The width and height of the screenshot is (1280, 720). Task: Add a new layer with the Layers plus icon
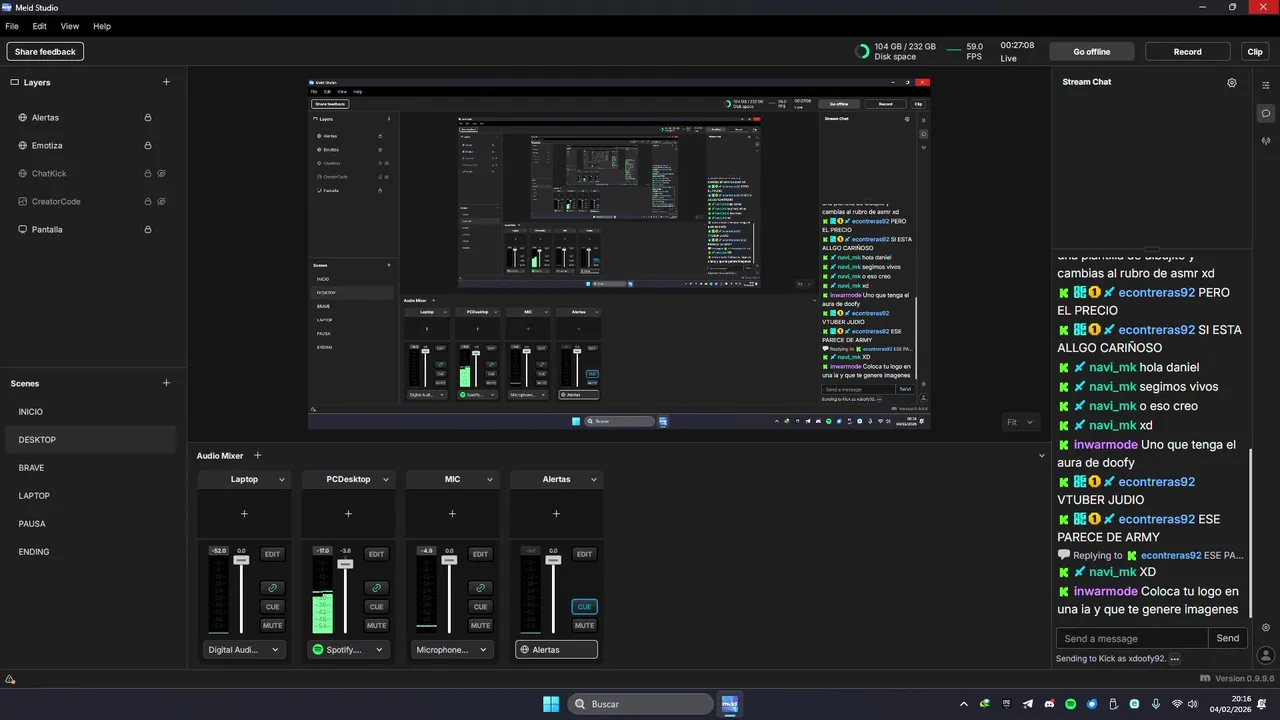pyautogui.click(x=166, y=82)
